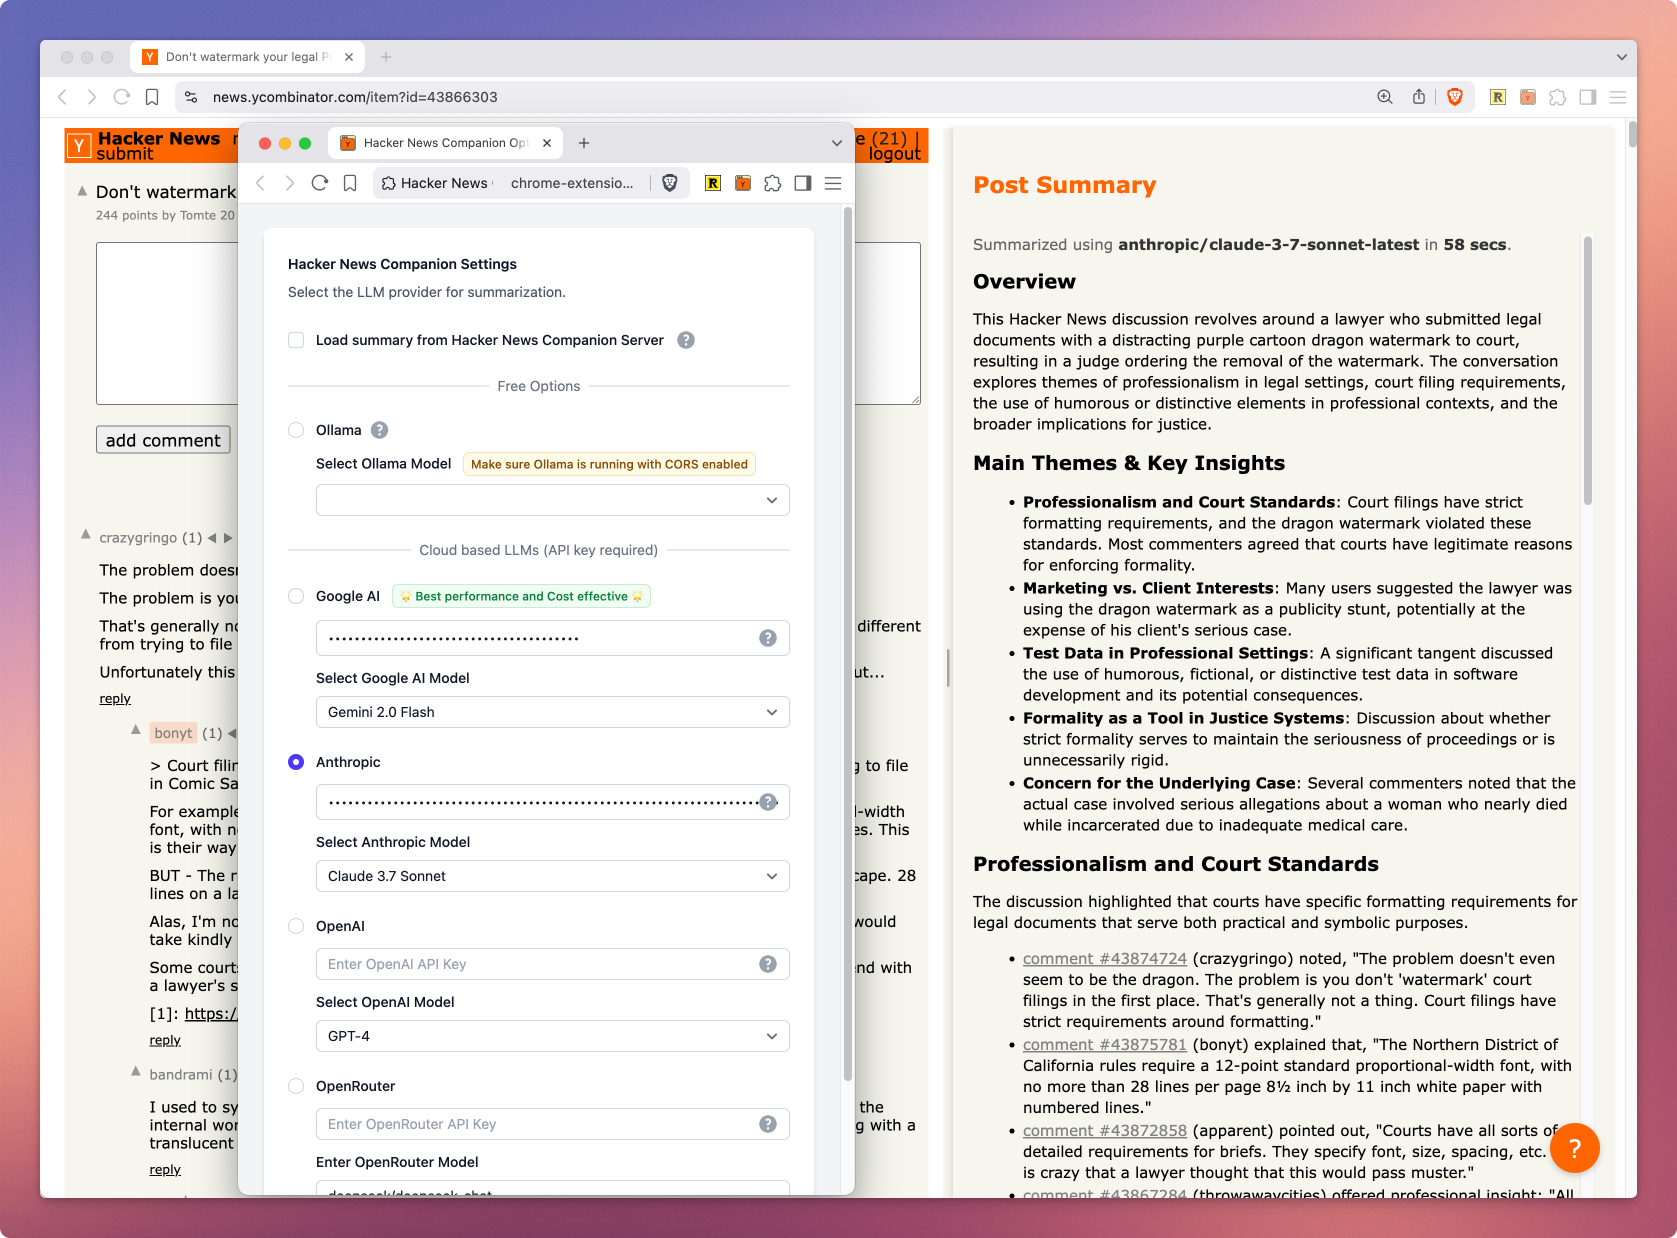Click the orange help question mark button
The width and height of the screenshot is (1677, 1238).
pos(1574,1148)
